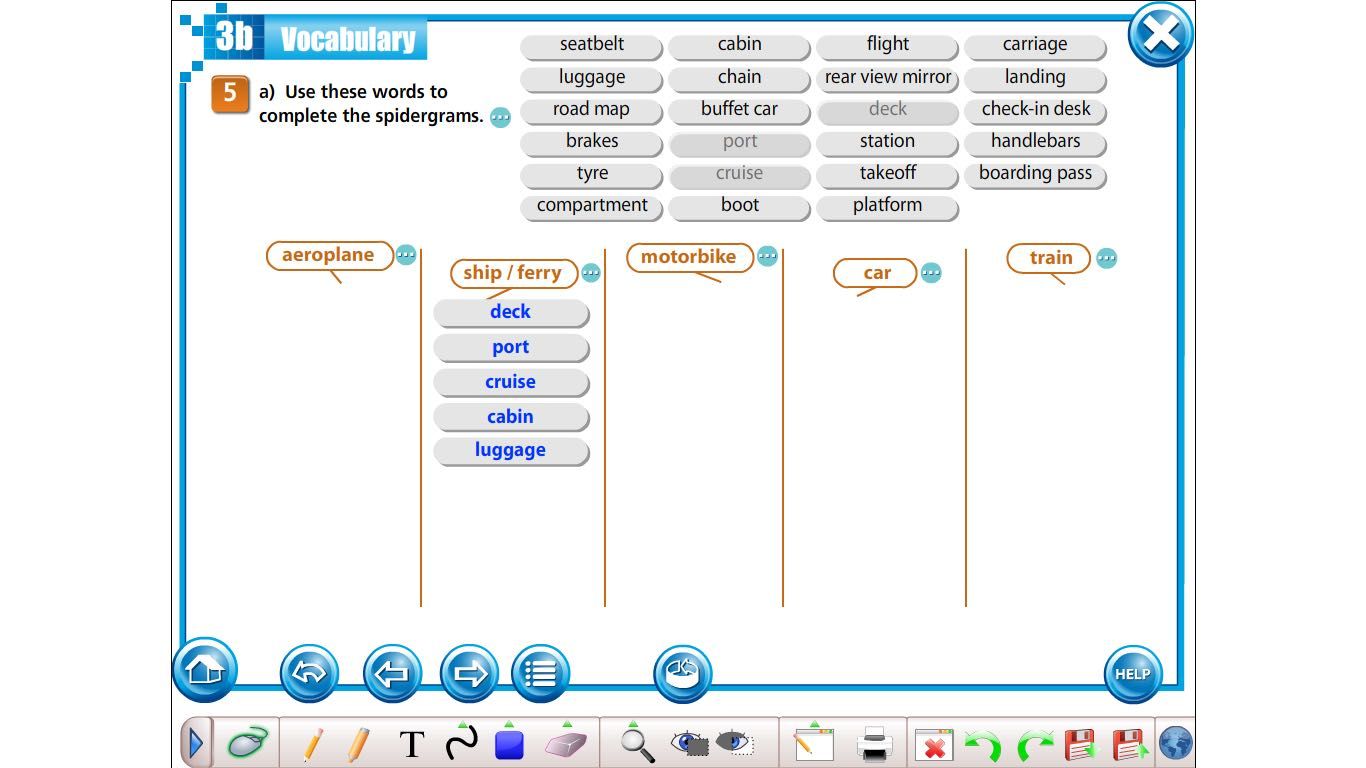Click the green undo arrow
1366x768 pixels.
point(983,745)
